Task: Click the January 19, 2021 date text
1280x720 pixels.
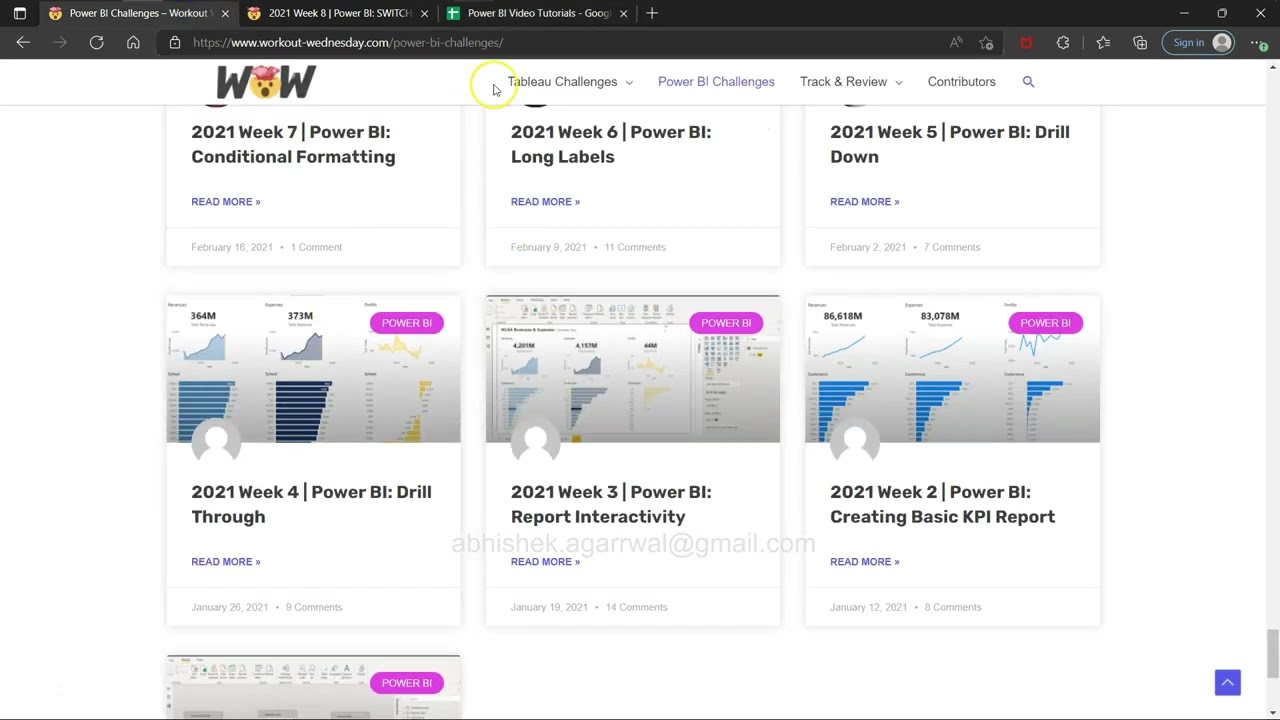Action: (549, 607)
